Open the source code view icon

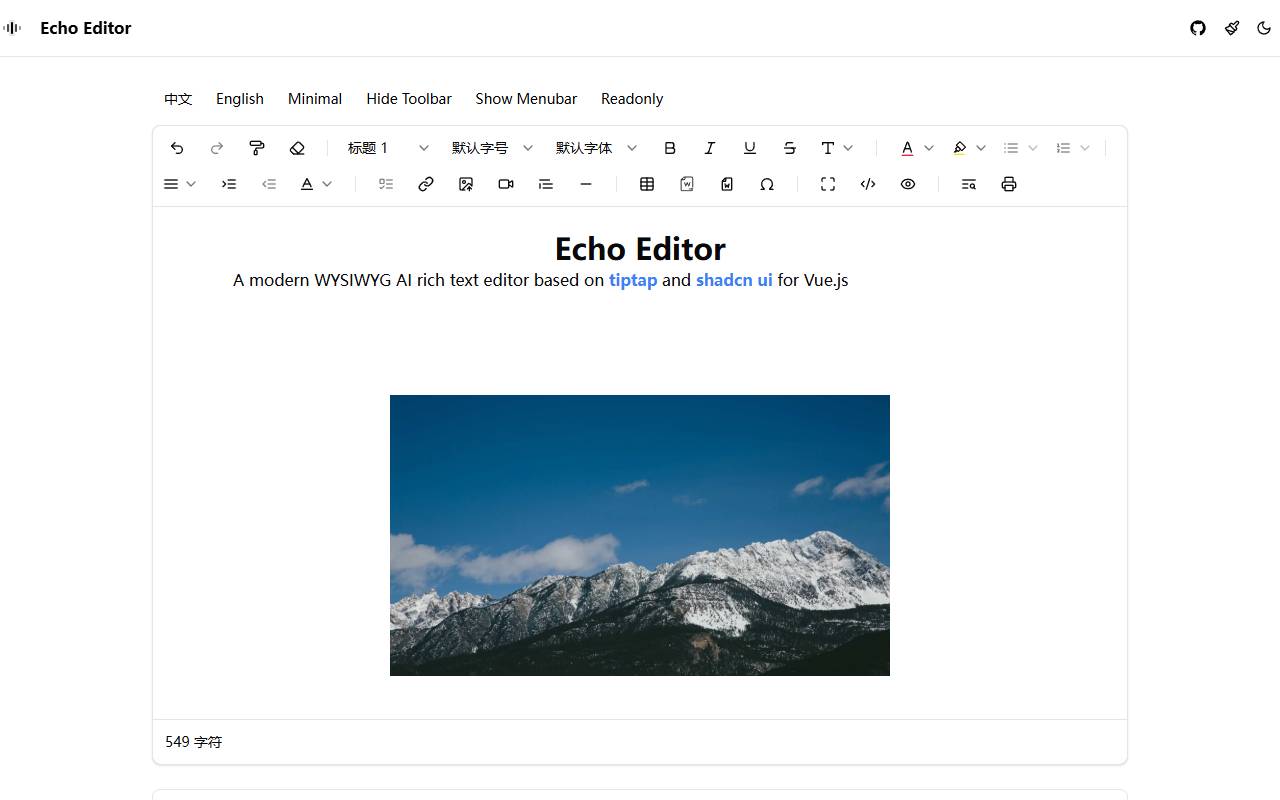tap(868, 184)
